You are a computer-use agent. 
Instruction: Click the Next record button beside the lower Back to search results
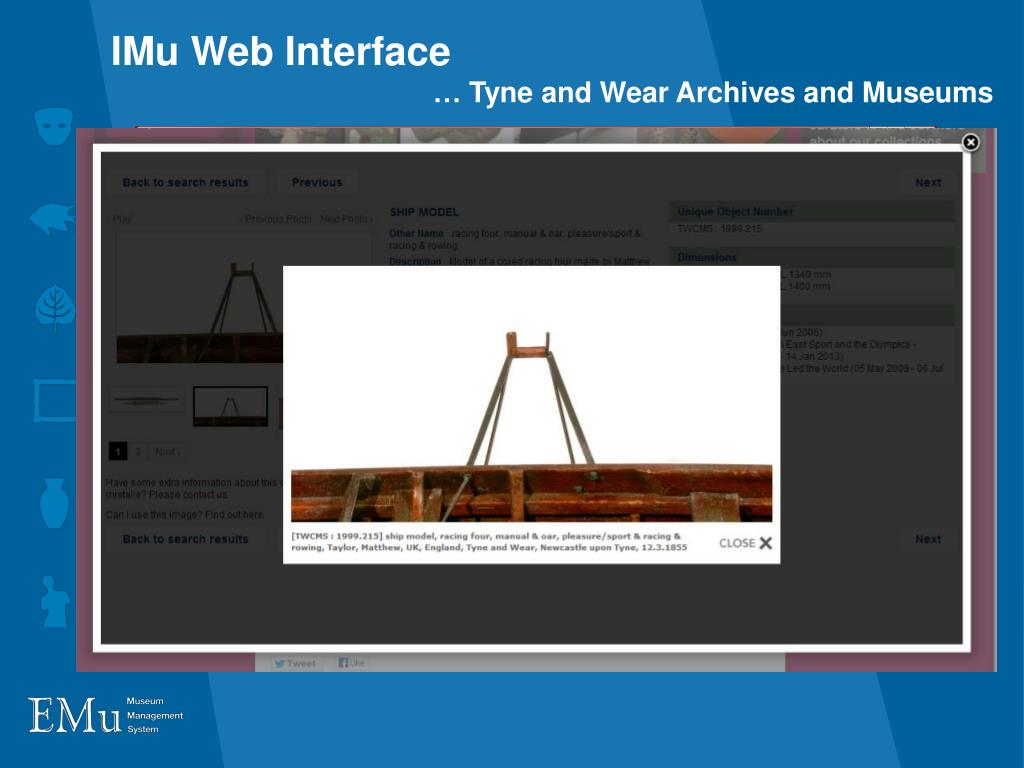point(928,539)
